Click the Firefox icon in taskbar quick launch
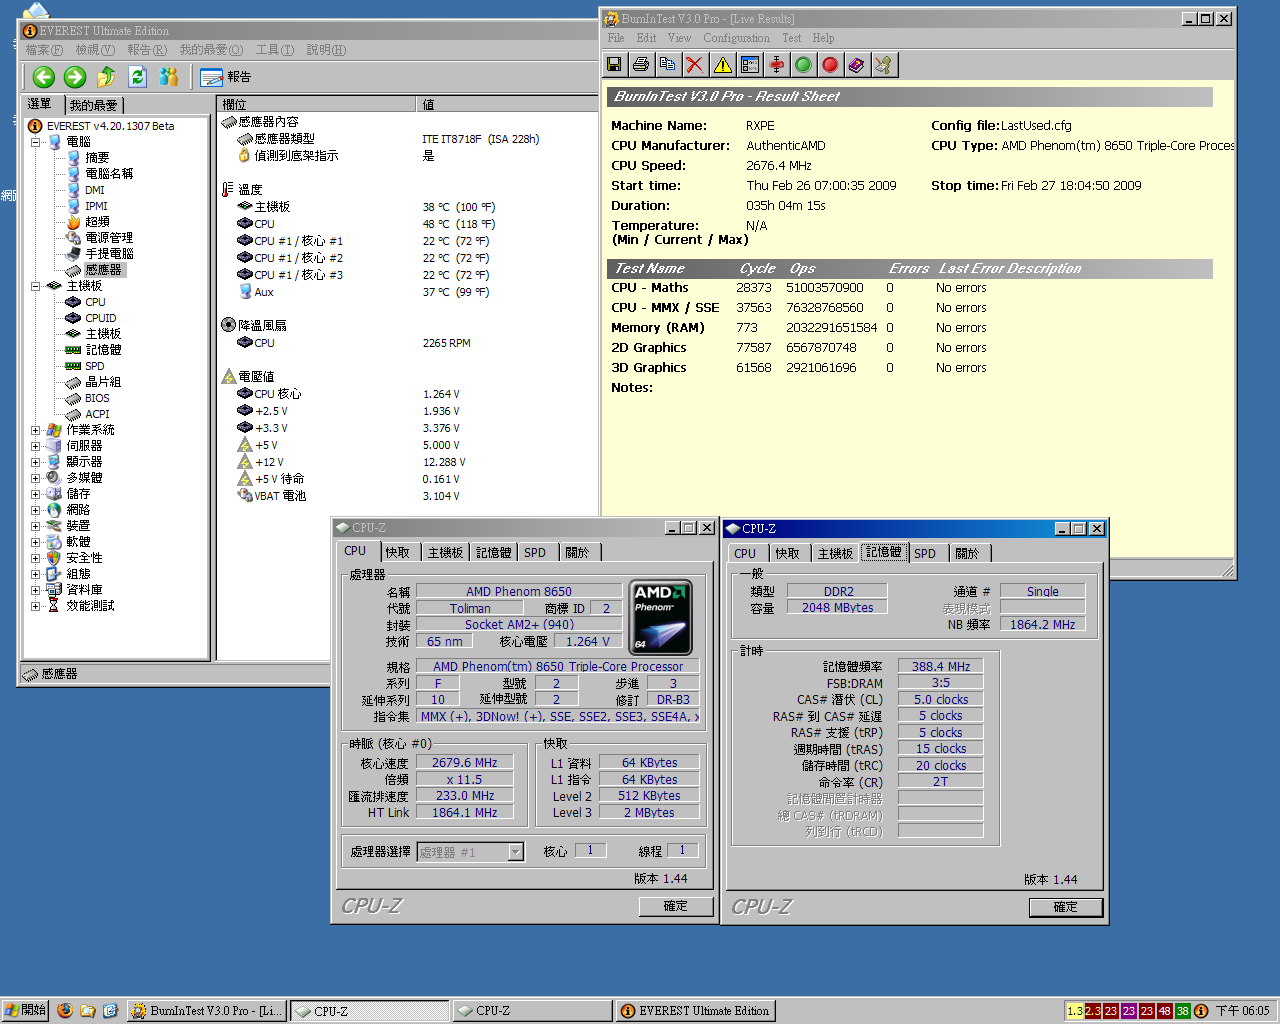The image size is (1280, 1024). (x=65, y=1011)
